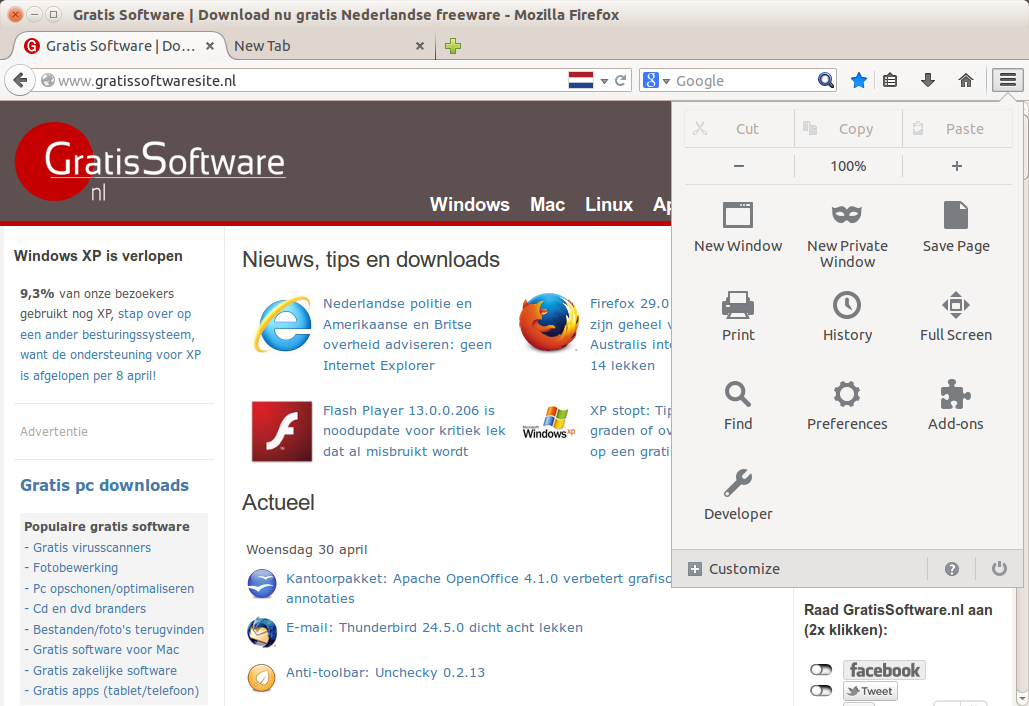Screen dimensions: 1029x706
Task: Toggle the Facebook share switch
Action: (x=821, y=670)
